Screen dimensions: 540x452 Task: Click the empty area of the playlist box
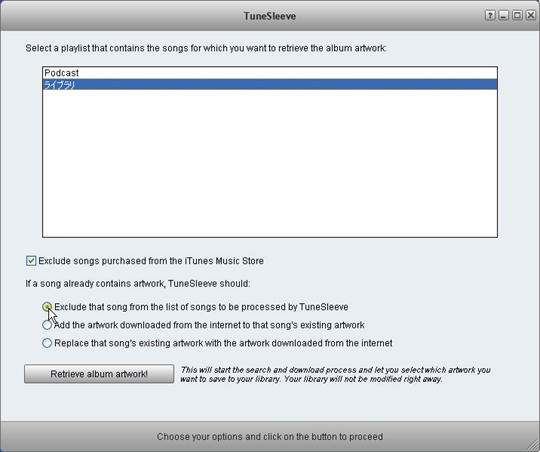[270, 164]
